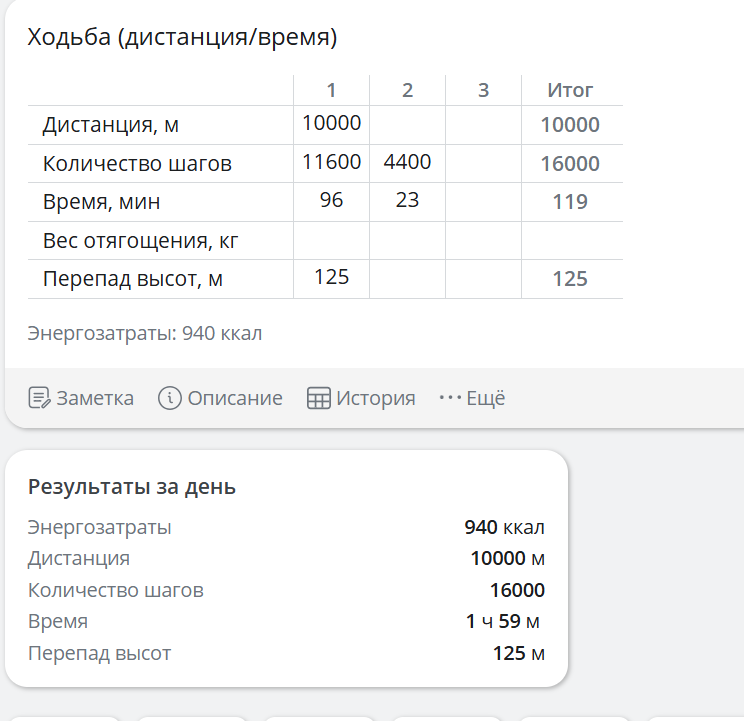
Task: Expand the Ещё more menu
Action: pyautogui.click(x=472, y=398)
